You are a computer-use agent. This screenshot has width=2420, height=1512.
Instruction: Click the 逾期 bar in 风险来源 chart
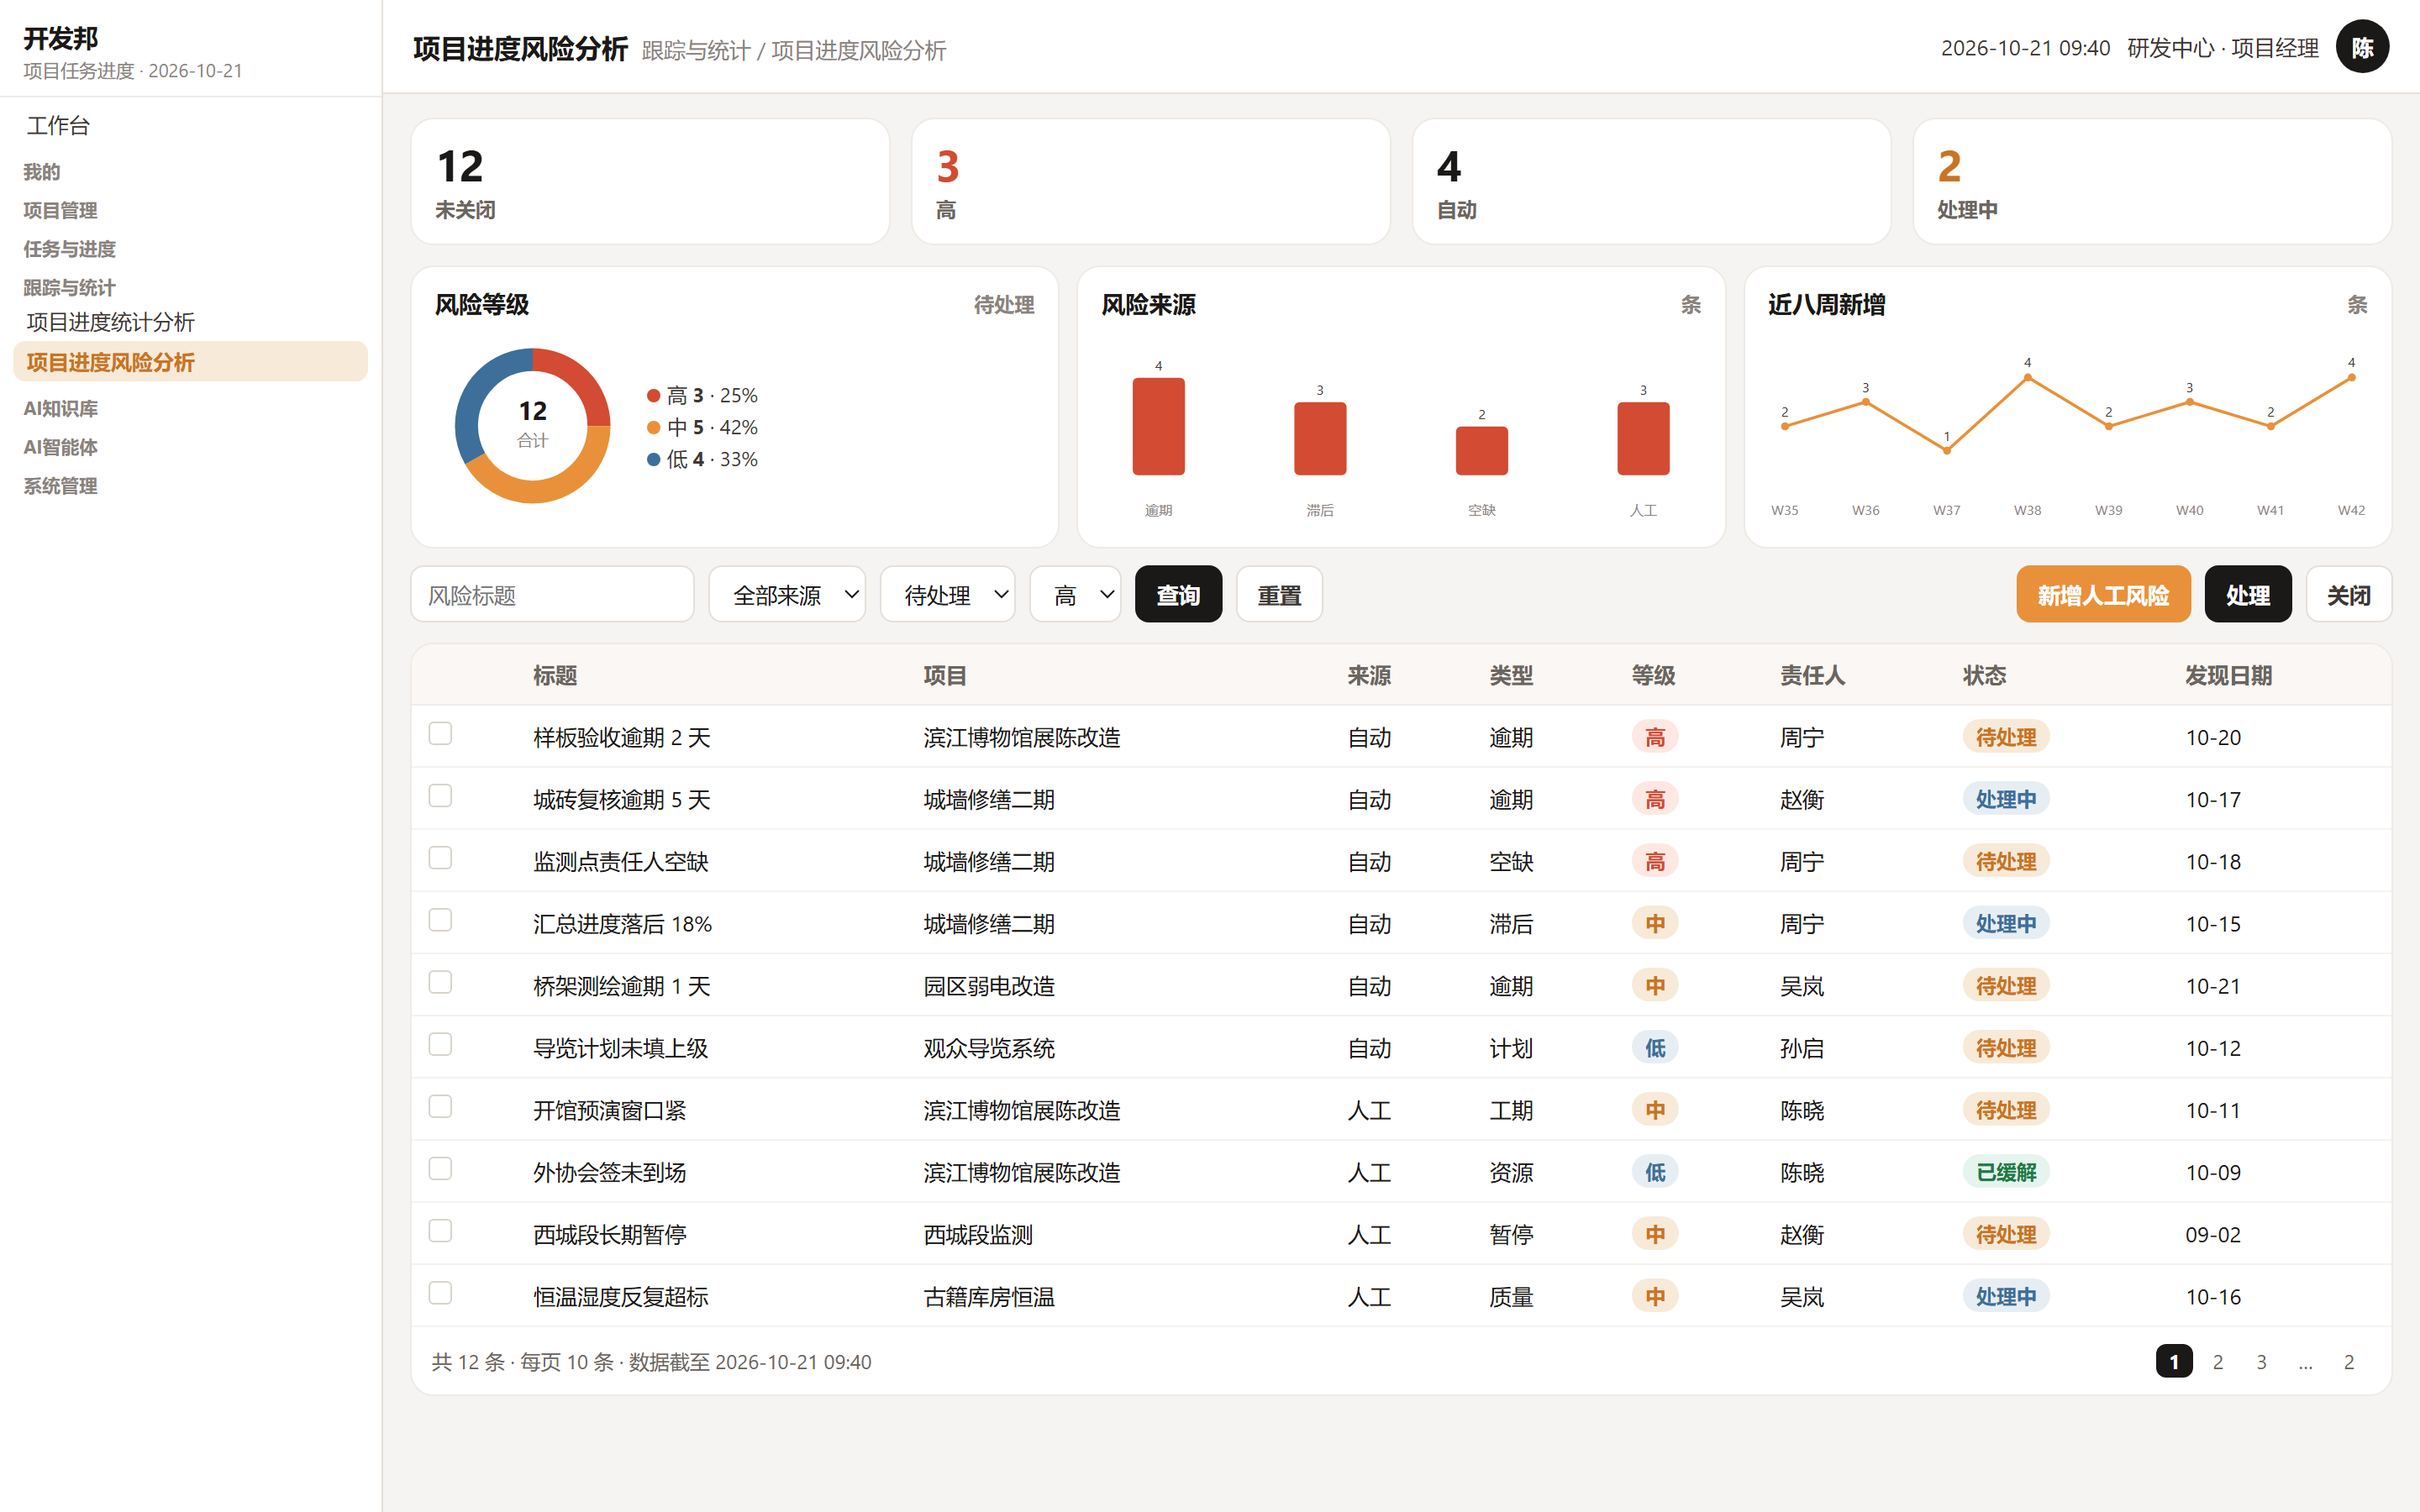point(1158,426)
